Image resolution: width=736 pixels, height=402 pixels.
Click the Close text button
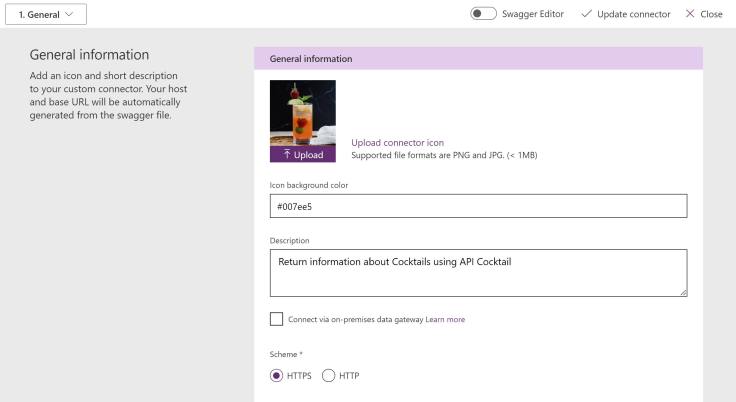click(x=711, y=14)
